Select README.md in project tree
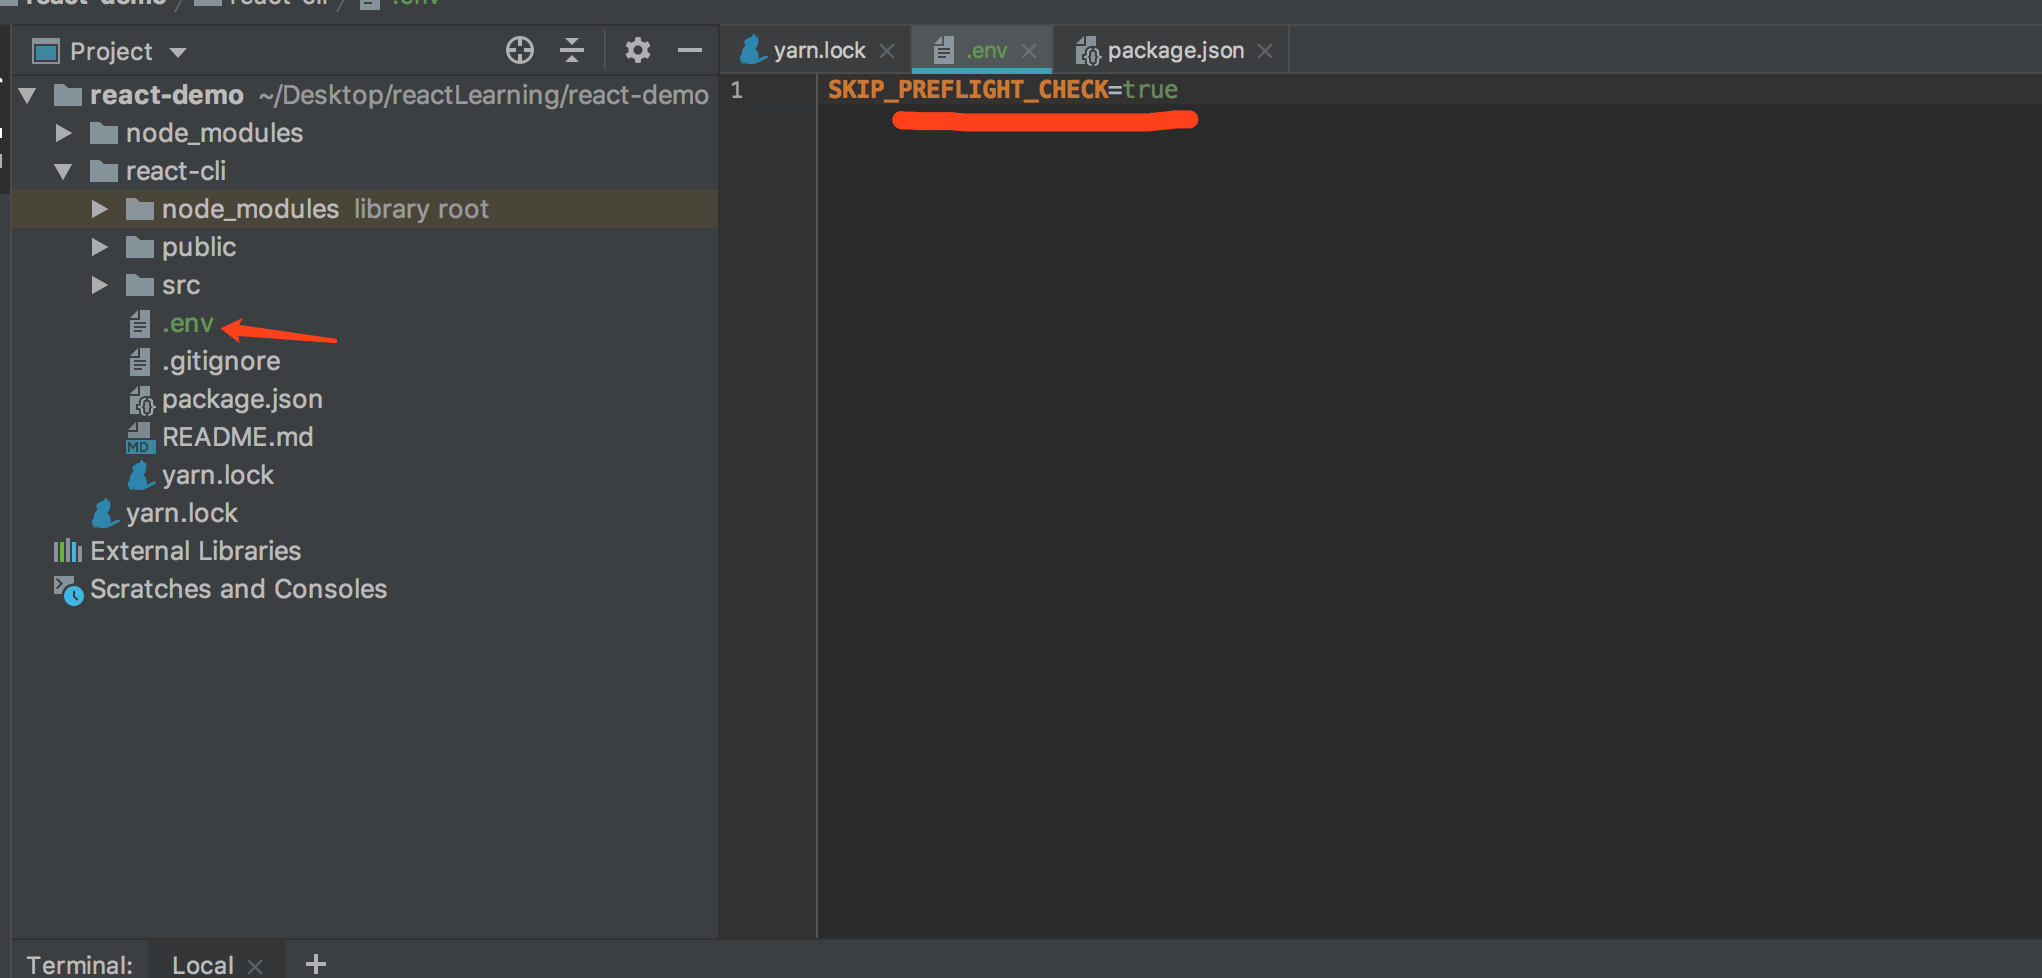 pyautogui.click(x=238, y=437)
